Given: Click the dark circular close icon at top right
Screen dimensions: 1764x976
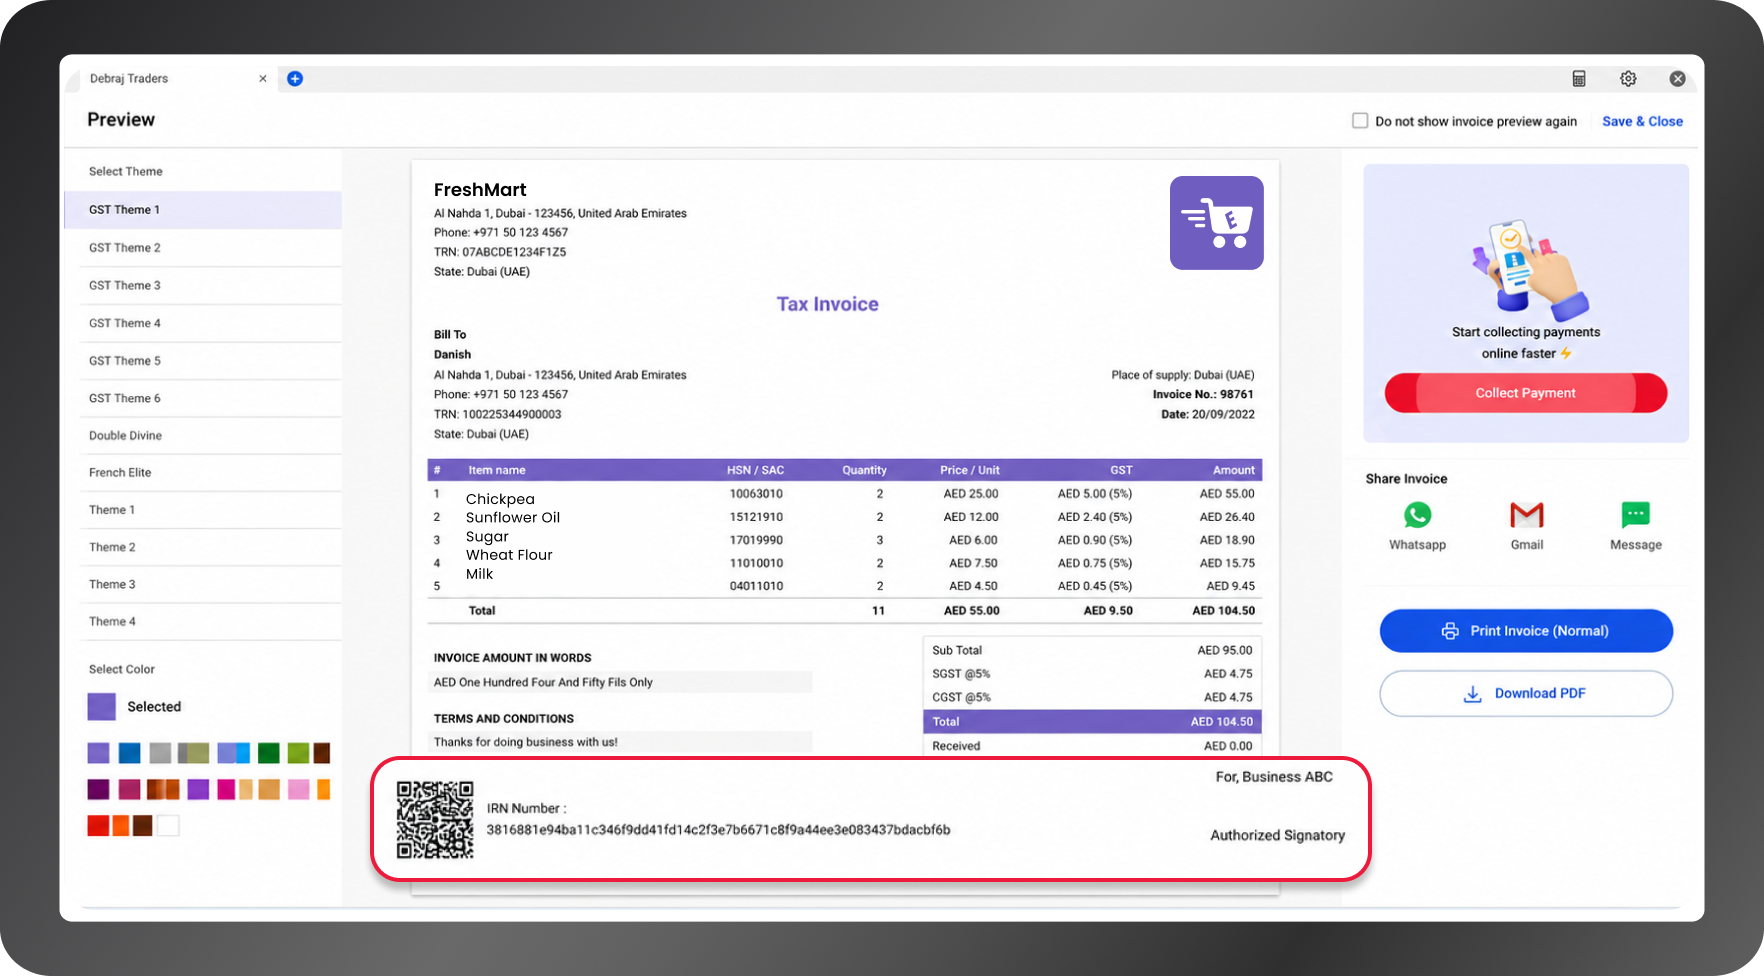Looking at the screenshot, I should click(1678, 79).
